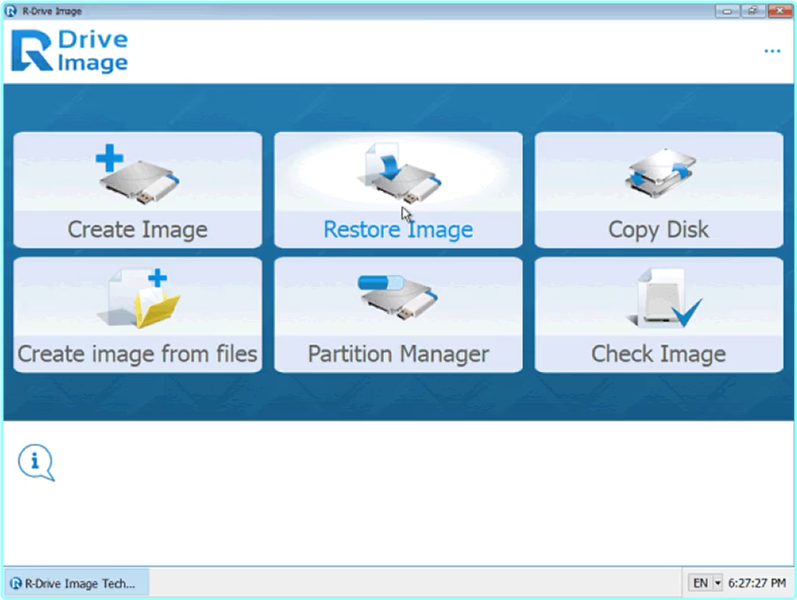Click the folder icon for Create image from files
The image size is (797, 600).
coord(138,298)
